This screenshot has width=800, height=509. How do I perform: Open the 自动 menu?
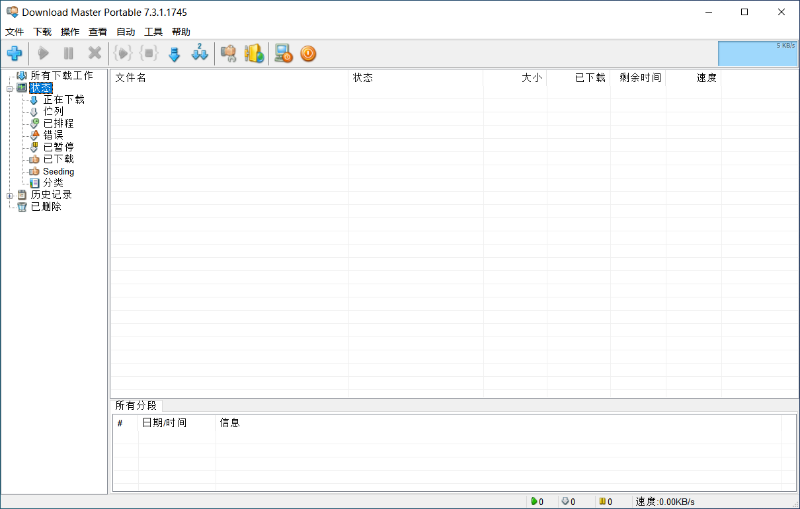(x=126, y=32)
